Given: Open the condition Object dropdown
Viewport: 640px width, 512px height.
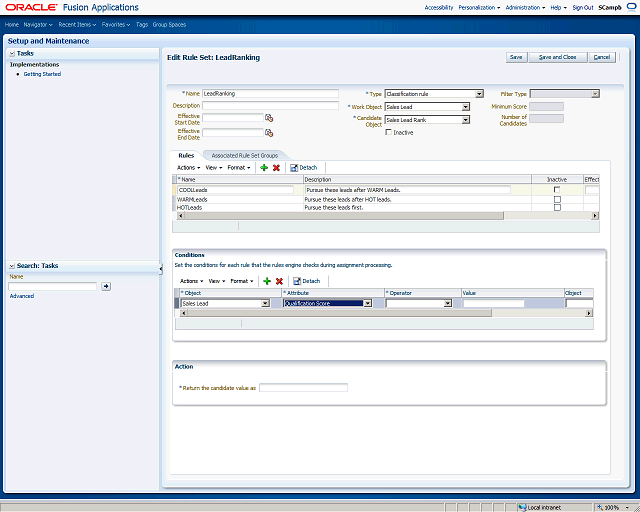Looking at the screenshot, I should click(x=266, y=303).
